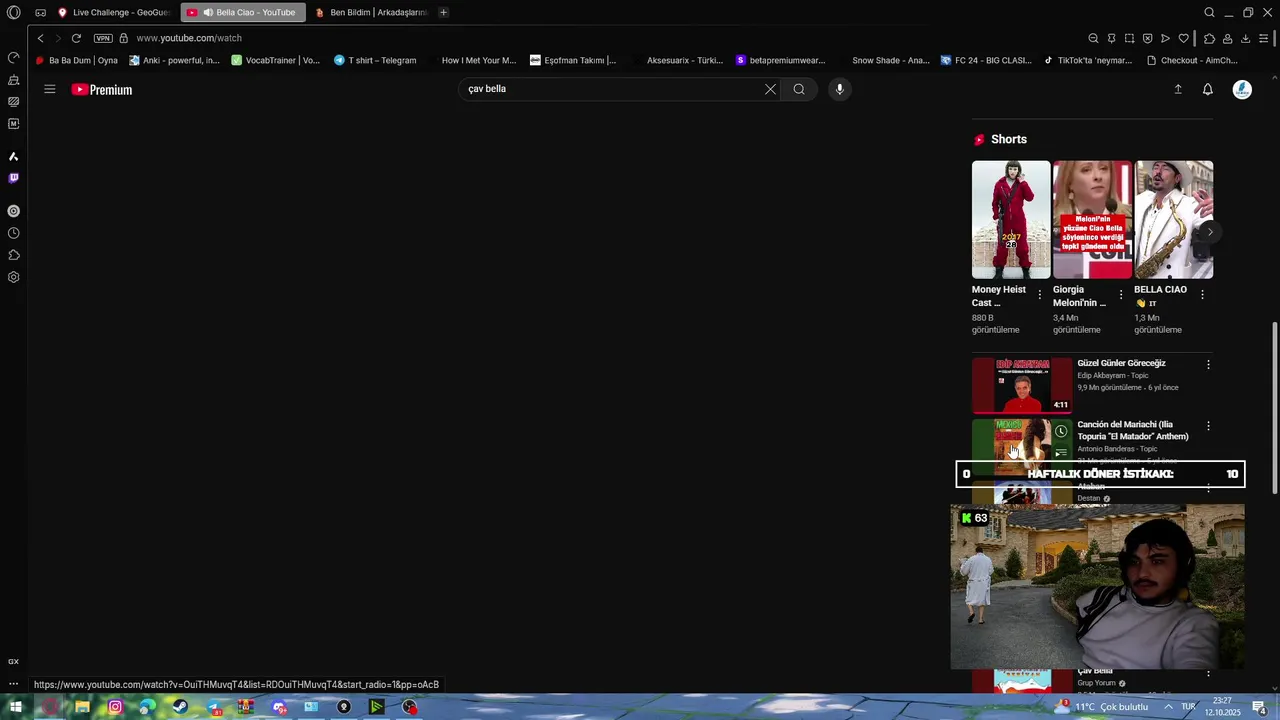This screenshot has width=1280, height=720.
Task: Open Instagram from the taskbar
Action: coord(115,707)
